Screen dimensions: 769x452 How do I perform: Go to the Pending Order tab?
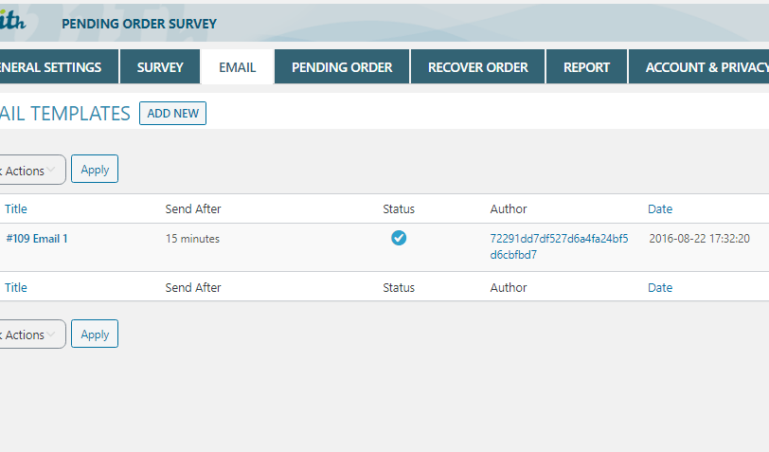point(342,68)
